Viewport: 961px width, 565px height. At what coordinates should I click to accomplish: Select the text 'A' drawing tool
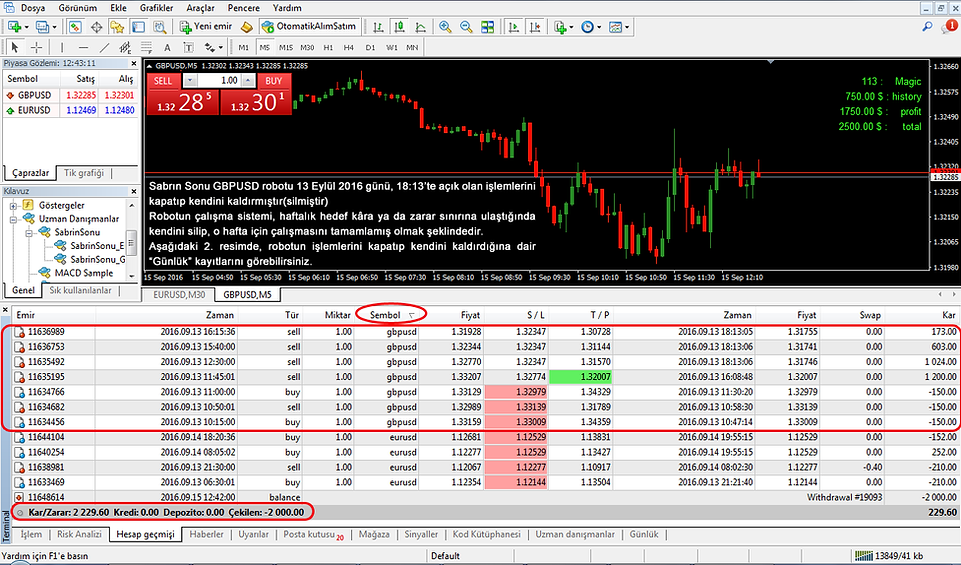coord(167,47)
